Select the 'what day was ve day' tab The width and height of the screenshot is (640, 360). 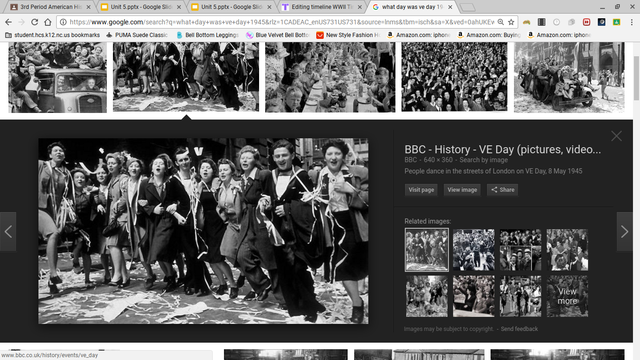[x=411, y=7]
